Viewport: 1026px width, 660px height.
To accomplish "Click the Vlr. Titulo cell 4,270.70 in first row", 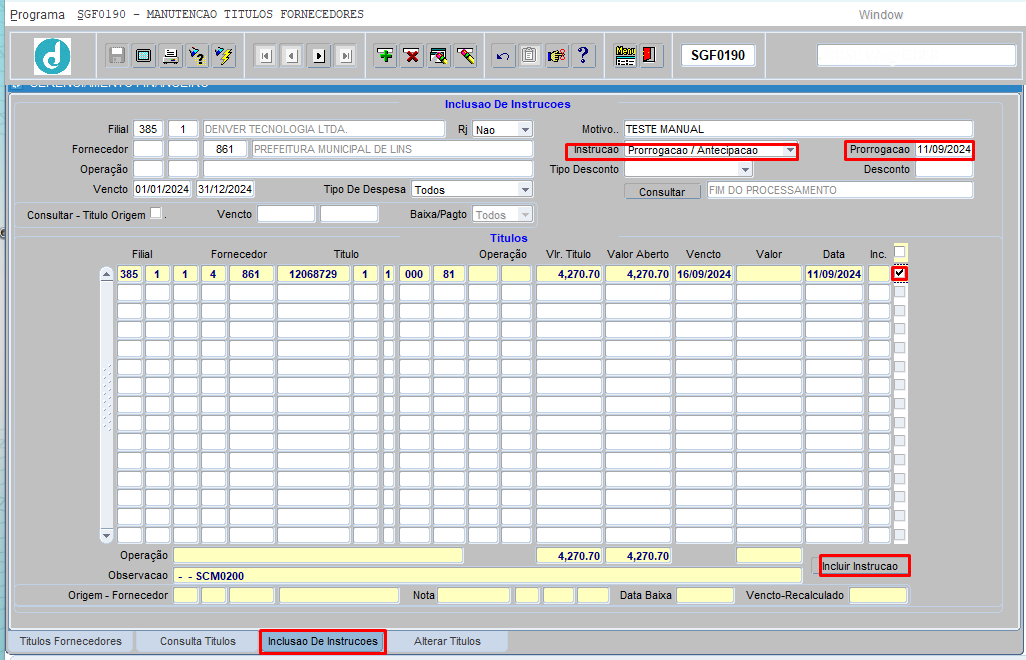I will click(x=569, y=274).
